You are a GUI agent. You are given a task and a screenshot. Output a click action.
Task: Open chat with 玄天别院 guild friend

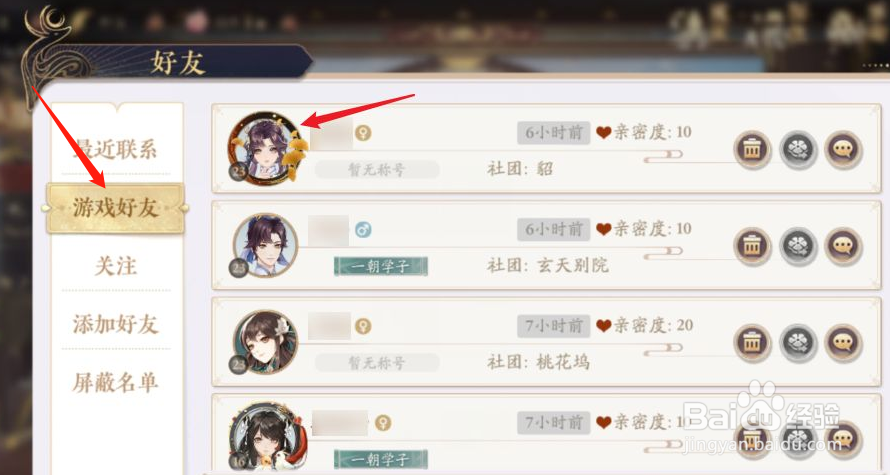coord(843,246)
